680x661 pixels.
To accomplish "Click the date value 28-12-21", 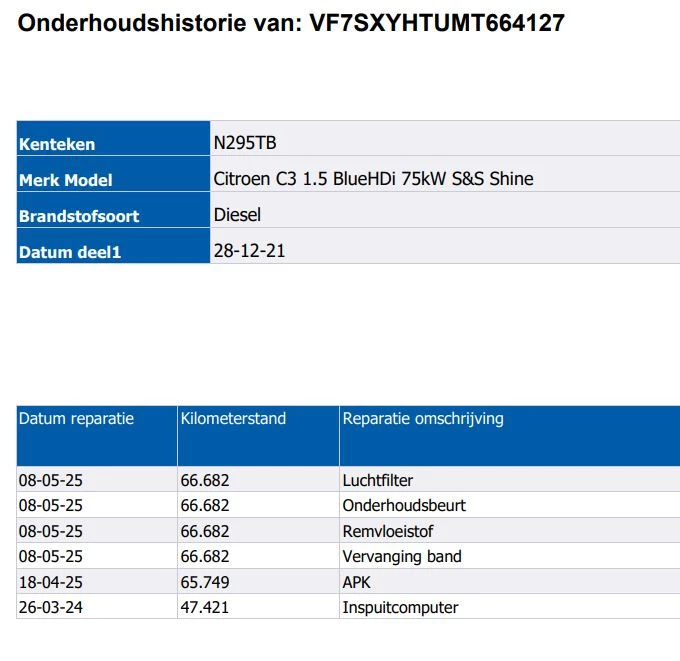I will pyautogui.click(x=249, y=251).
